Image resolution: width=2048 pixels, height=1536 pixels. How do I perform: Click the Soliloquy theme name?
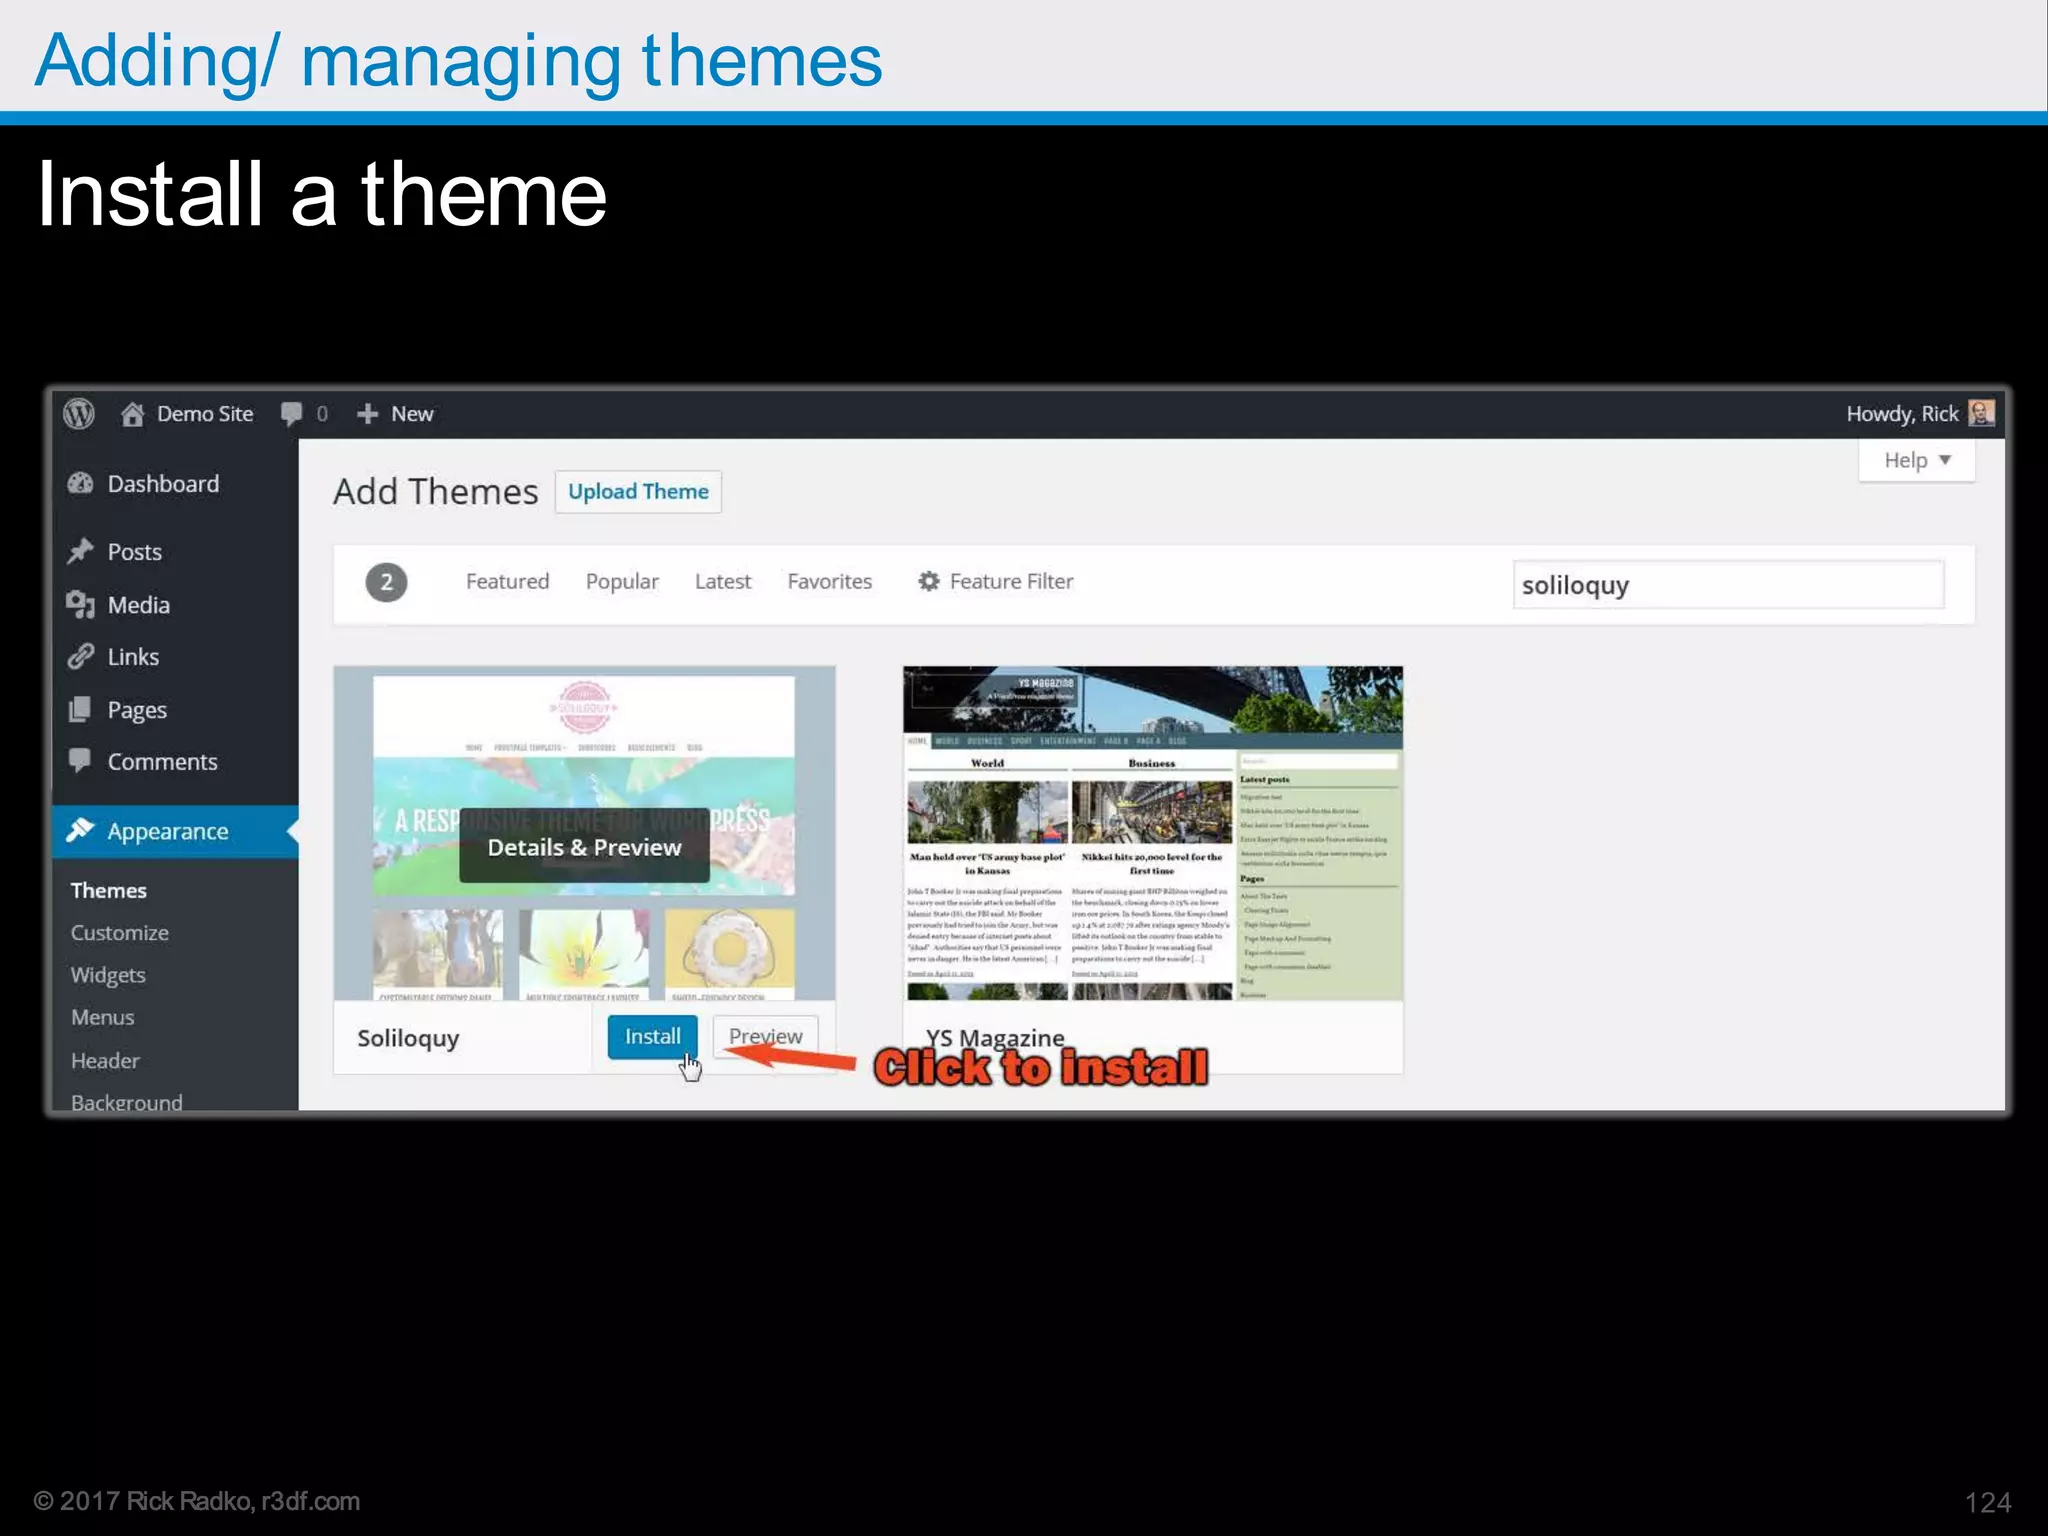tap(408, 1038)
